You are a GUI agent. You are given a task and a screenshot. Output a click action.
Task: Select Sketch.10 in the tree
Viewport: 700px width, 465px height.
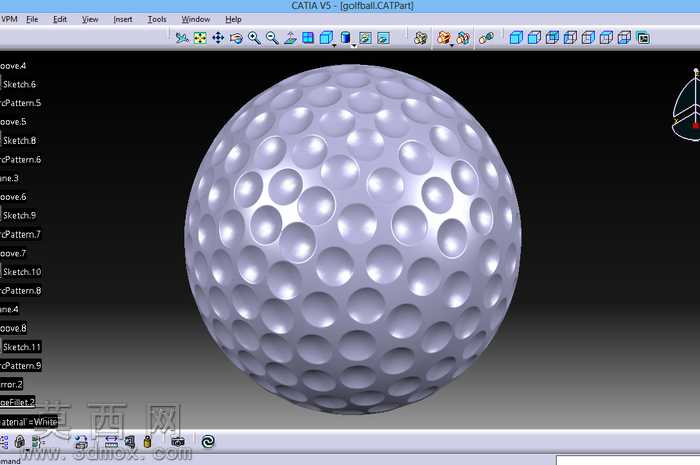click(22, 272)
